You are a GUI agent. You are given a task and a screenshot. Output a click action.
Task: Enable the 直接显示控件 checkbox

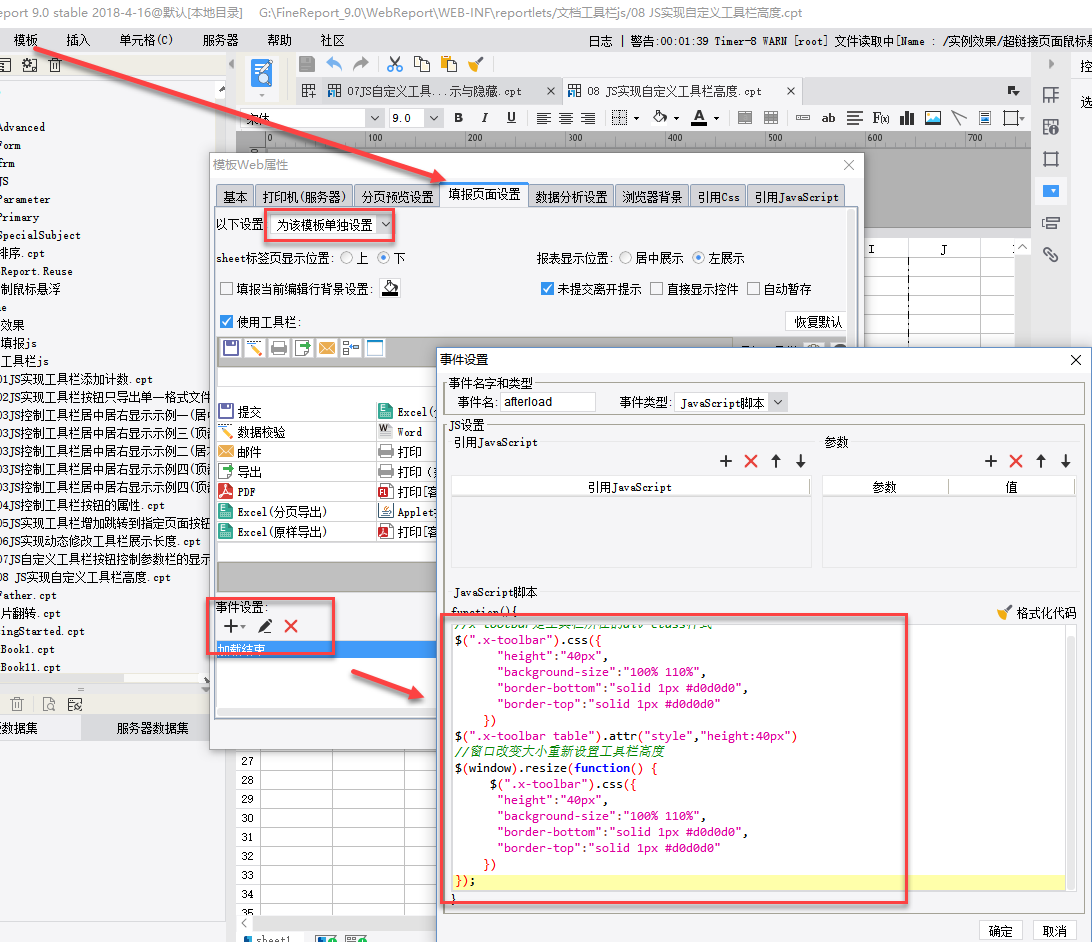656,289
